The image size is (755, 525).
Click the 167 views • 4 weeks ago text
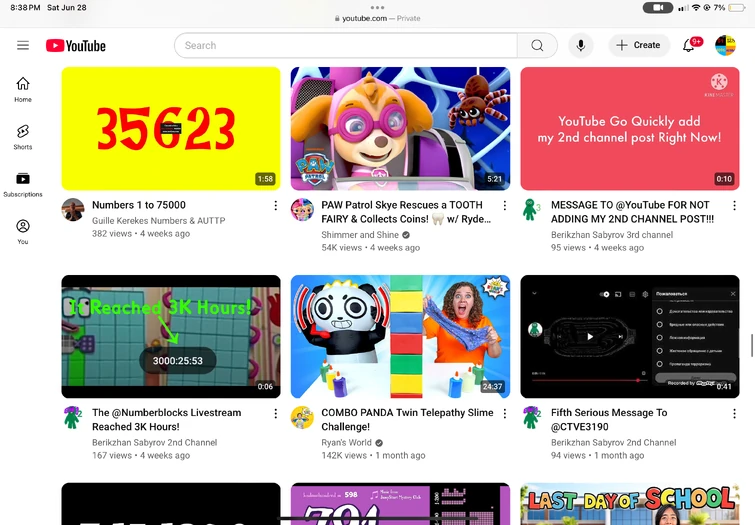(141, 455)
